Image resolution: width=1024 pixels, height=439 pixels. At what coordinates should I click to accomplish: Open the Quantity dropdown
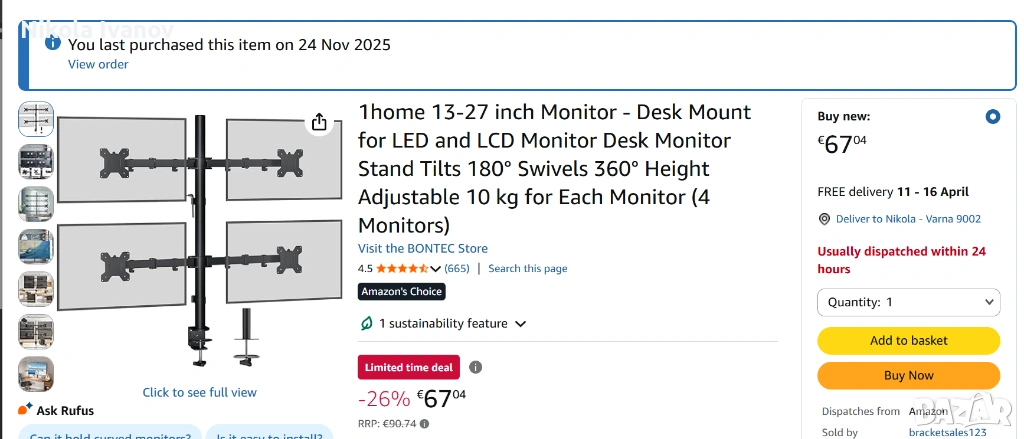click(908, 302)
